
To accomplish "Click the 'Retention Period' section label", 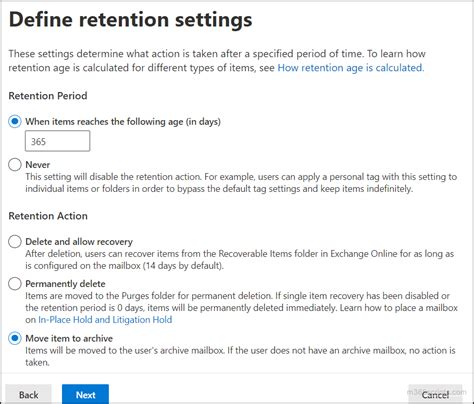I will 48,96.
